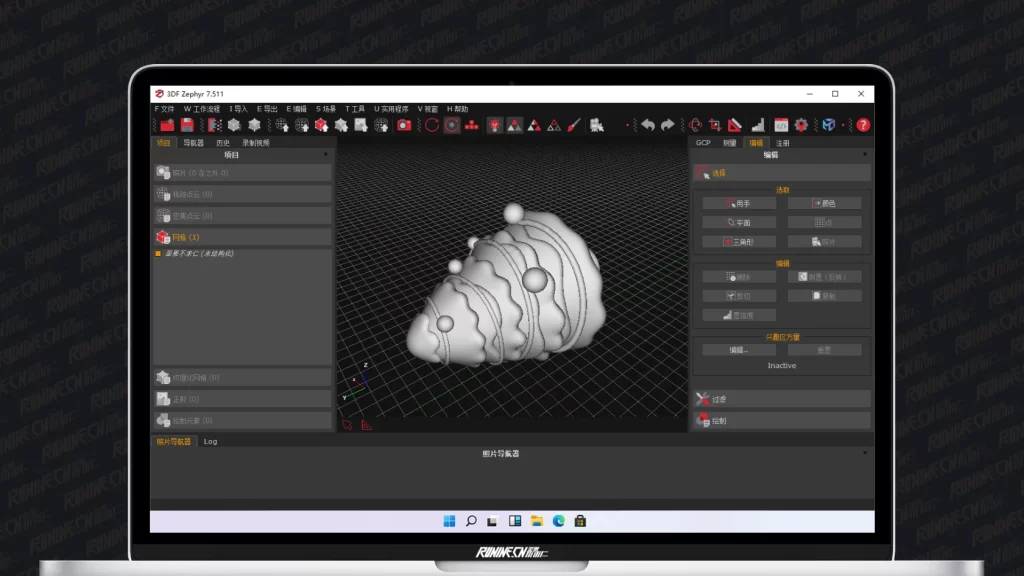Toggle the light bulb lighting button
This screenshot has width=1024, height=576.
[x=494, y=125]
